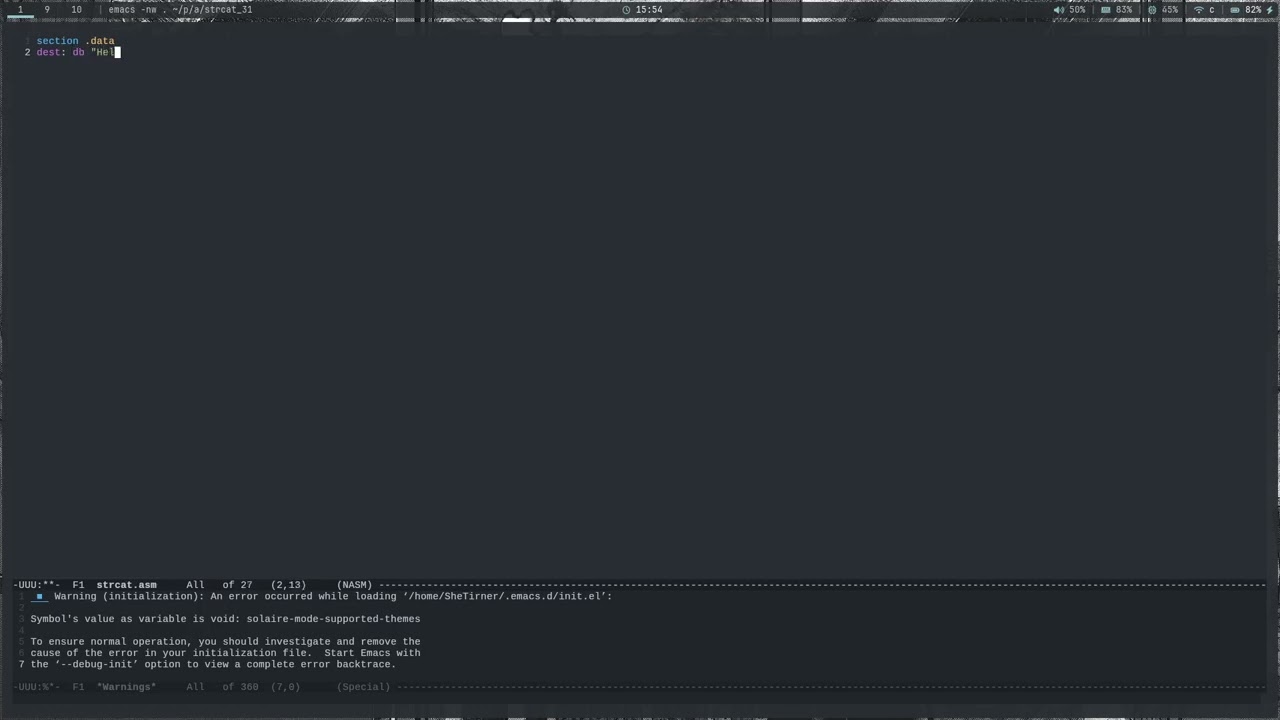Click the '(NASM)' major mode indicator
Viewport: 1280px width, 720px height.
click(355, 585)
